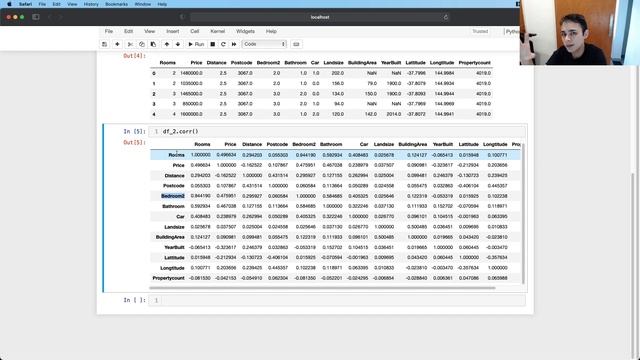Open Jupyter File menu
This screenshot has height=360, width=640.
(x=109, y=31)
